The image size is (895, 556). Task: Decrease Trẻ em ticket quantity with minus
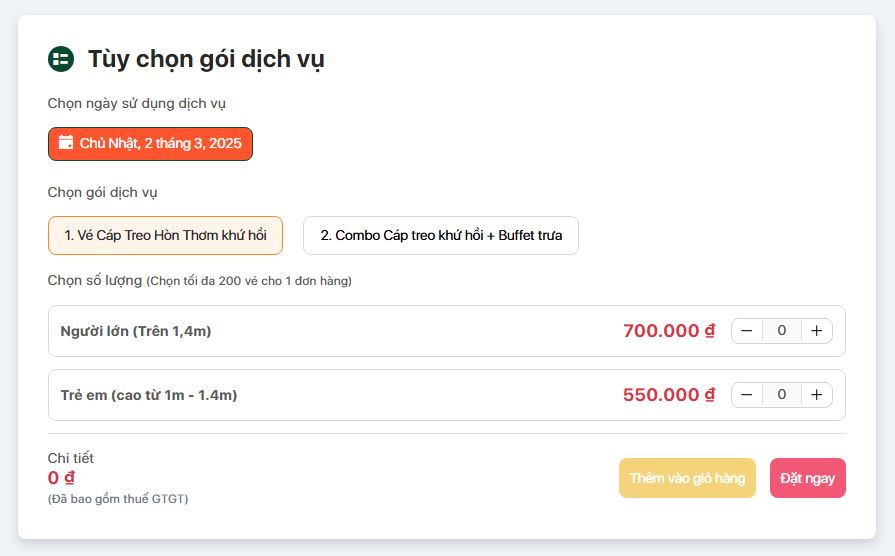pyautogui.click(x=747, y=394)
